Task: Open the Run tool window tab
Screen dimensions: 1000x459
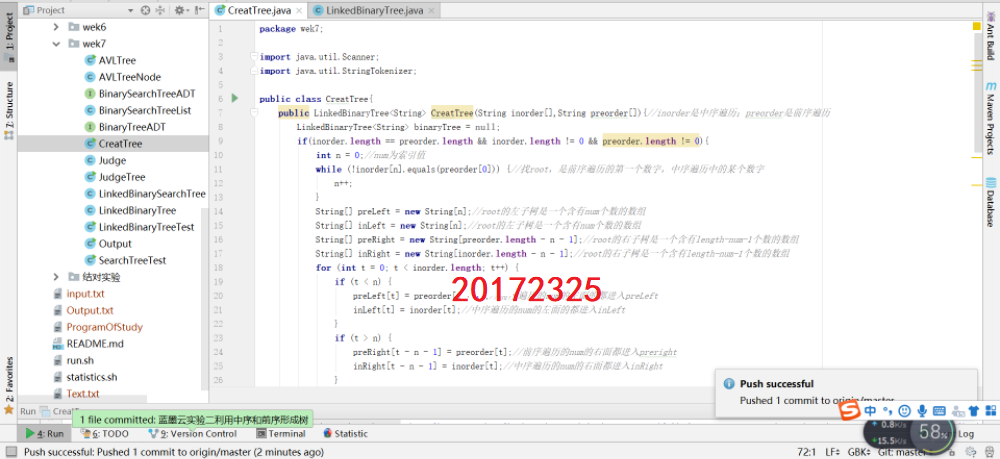Action: (x=45, y=434)
